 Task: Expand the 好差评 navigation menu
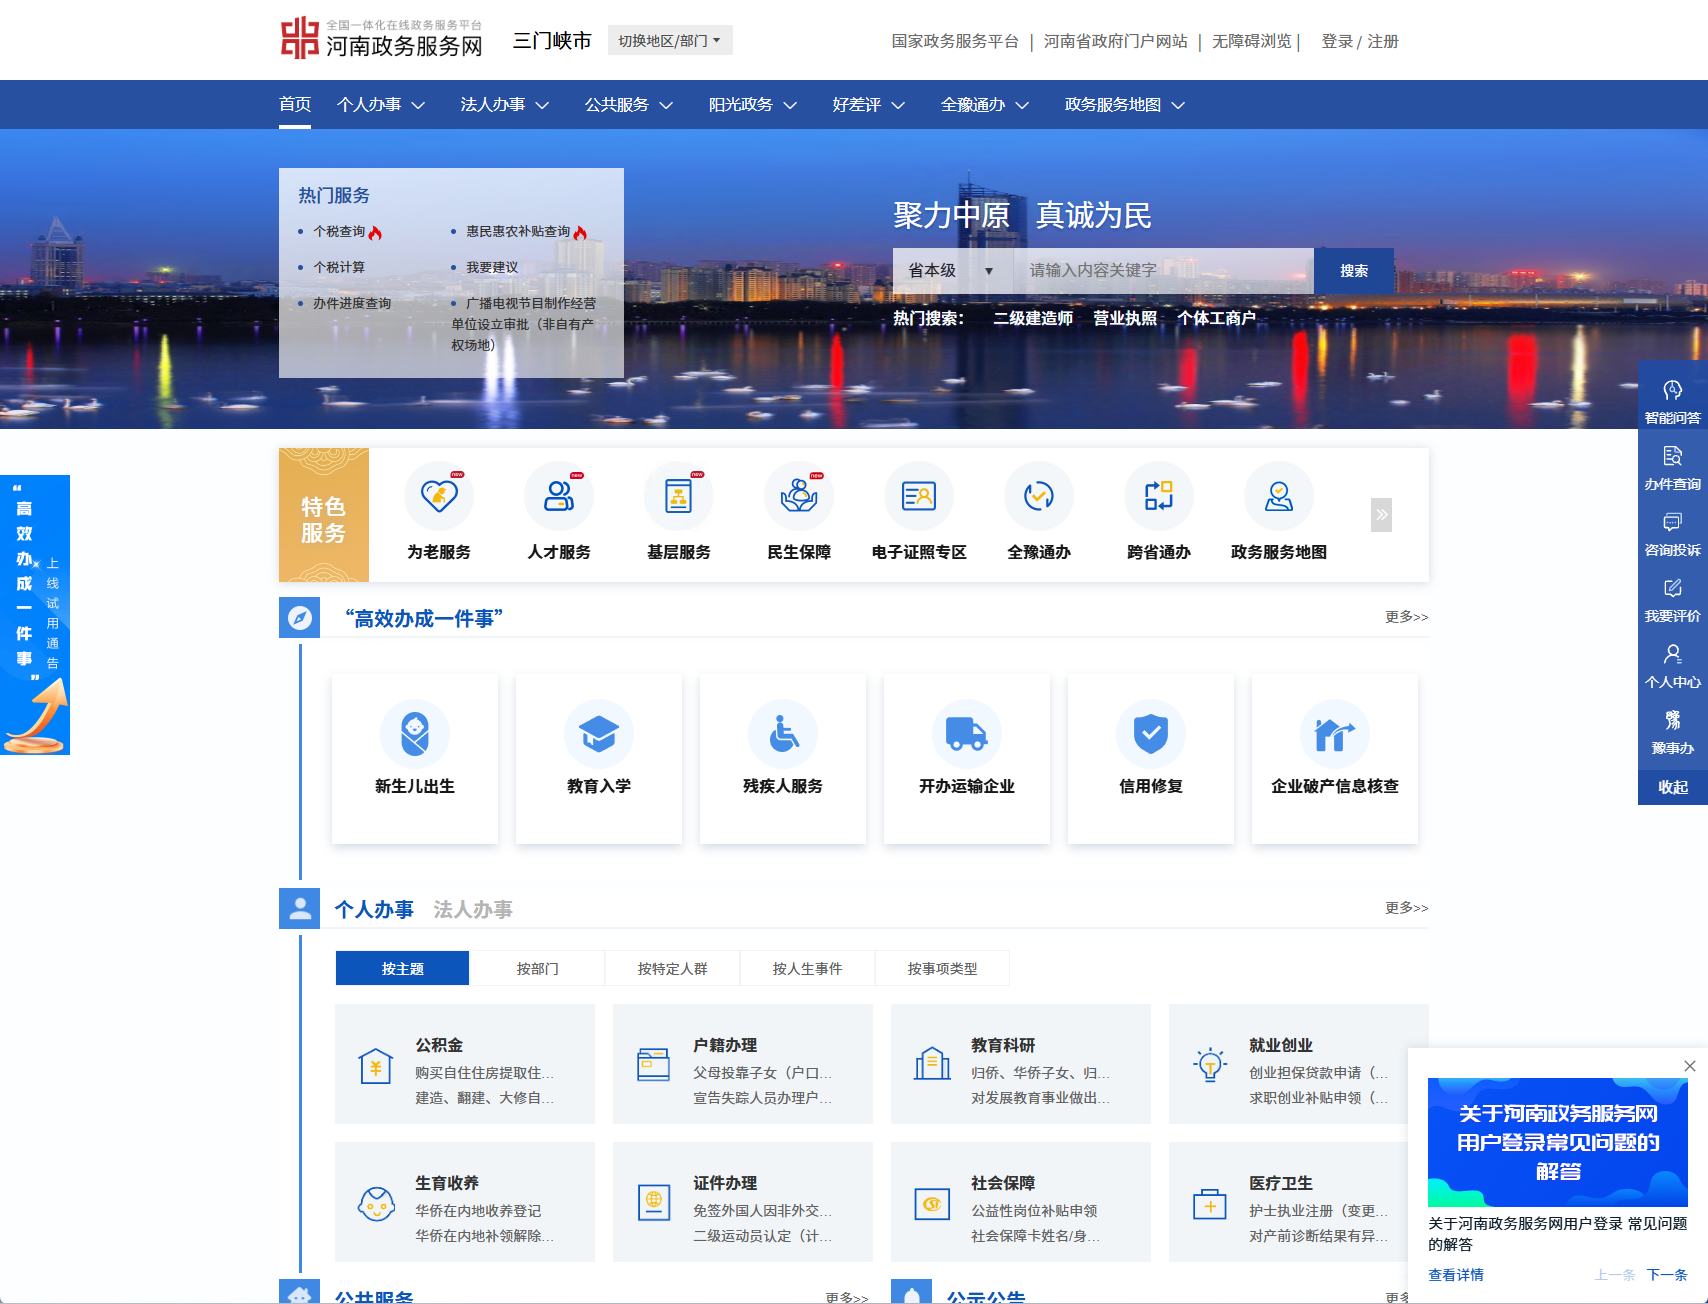869,104
